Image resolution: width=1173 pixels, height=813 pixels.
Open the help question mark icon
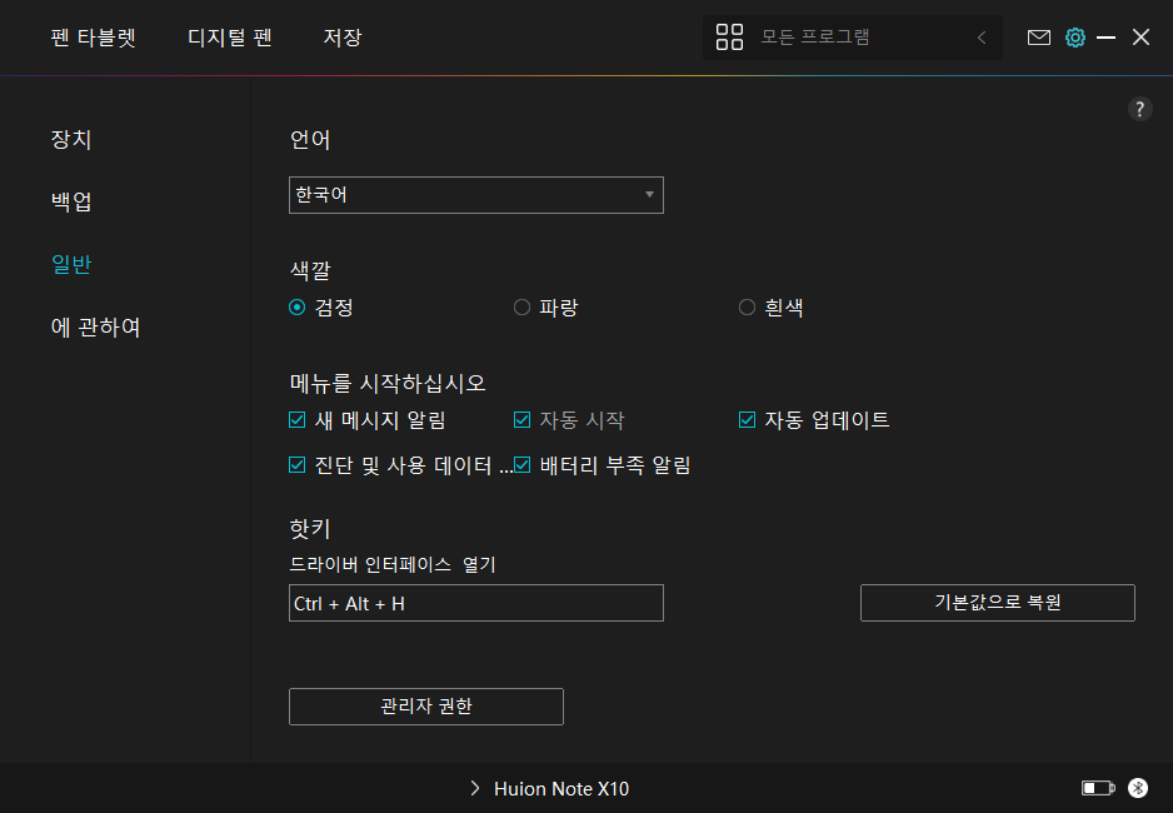(1140, 110)
